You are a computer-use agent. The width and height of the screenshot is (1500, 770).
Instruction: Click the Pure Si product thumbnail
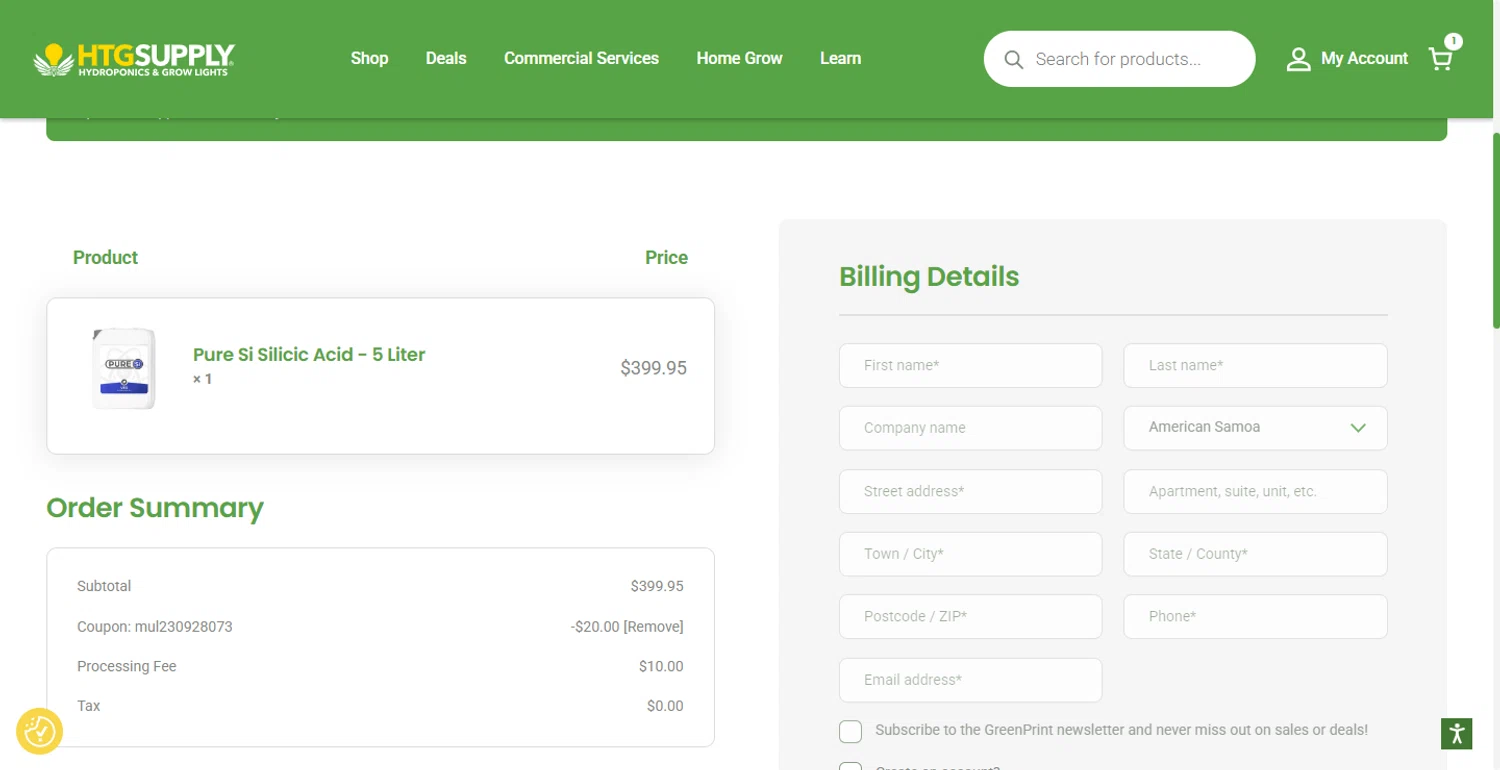tap(124, 368)
